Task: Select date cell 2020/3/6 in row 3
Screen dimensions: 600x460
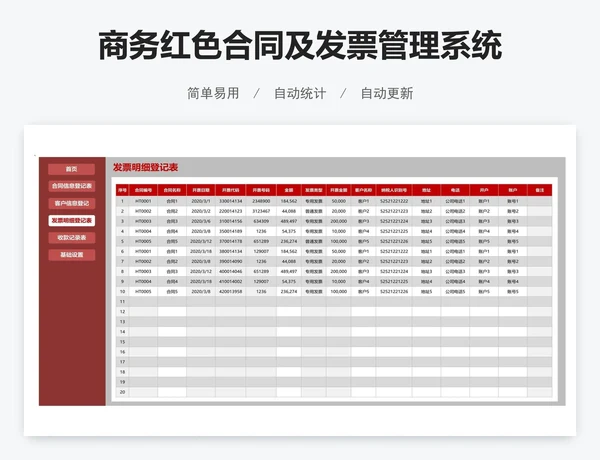Action: pyautogui.click(x=201, y=221)
